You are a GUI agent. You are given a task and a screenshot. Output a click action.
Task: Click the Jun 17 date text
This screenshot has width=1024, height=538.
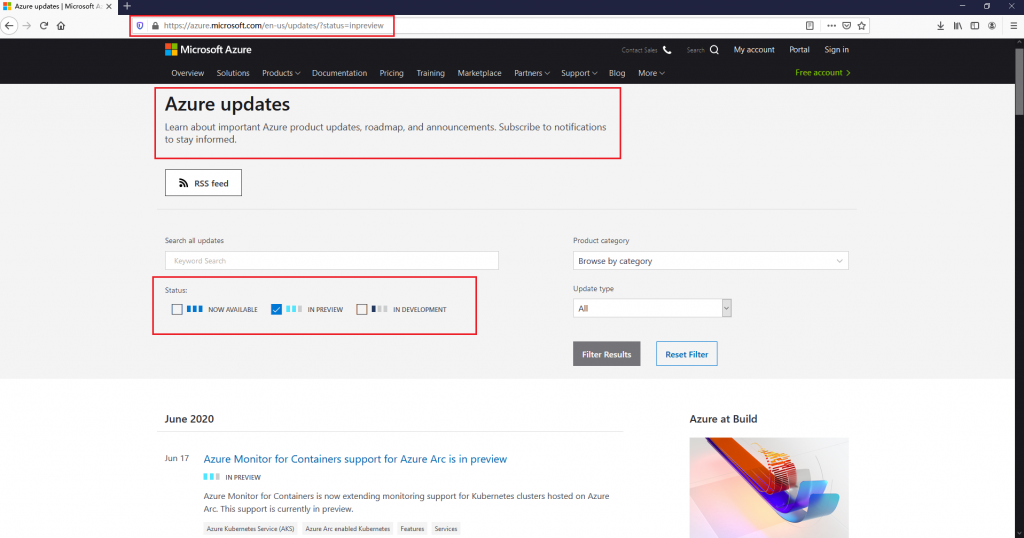[x=177, y=458]
